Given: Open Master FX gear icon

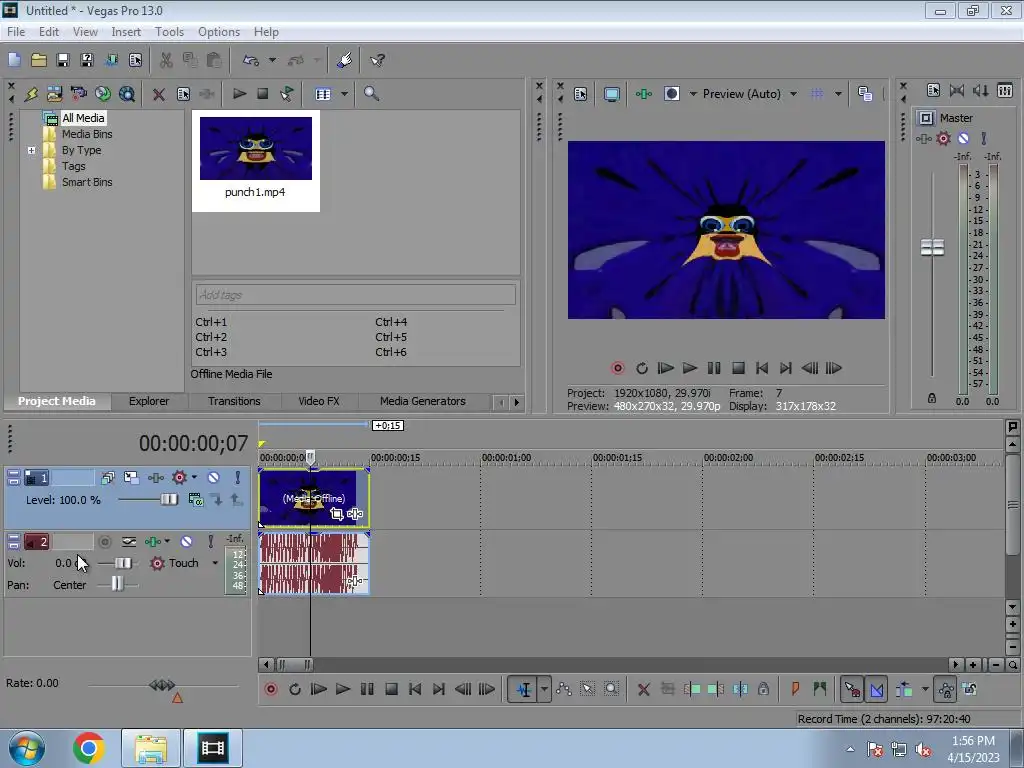Looking at the screenshot, I should (943, 138).
